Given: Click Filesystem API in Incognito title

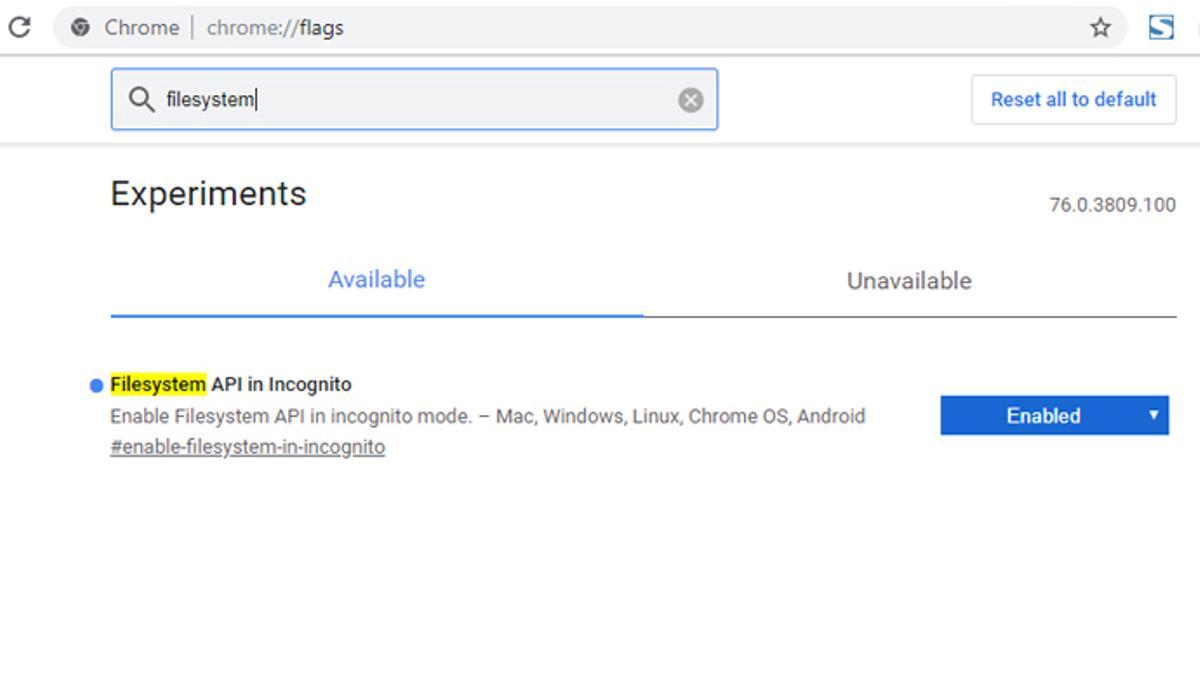Looking at the screenshot, I should 231,384.
